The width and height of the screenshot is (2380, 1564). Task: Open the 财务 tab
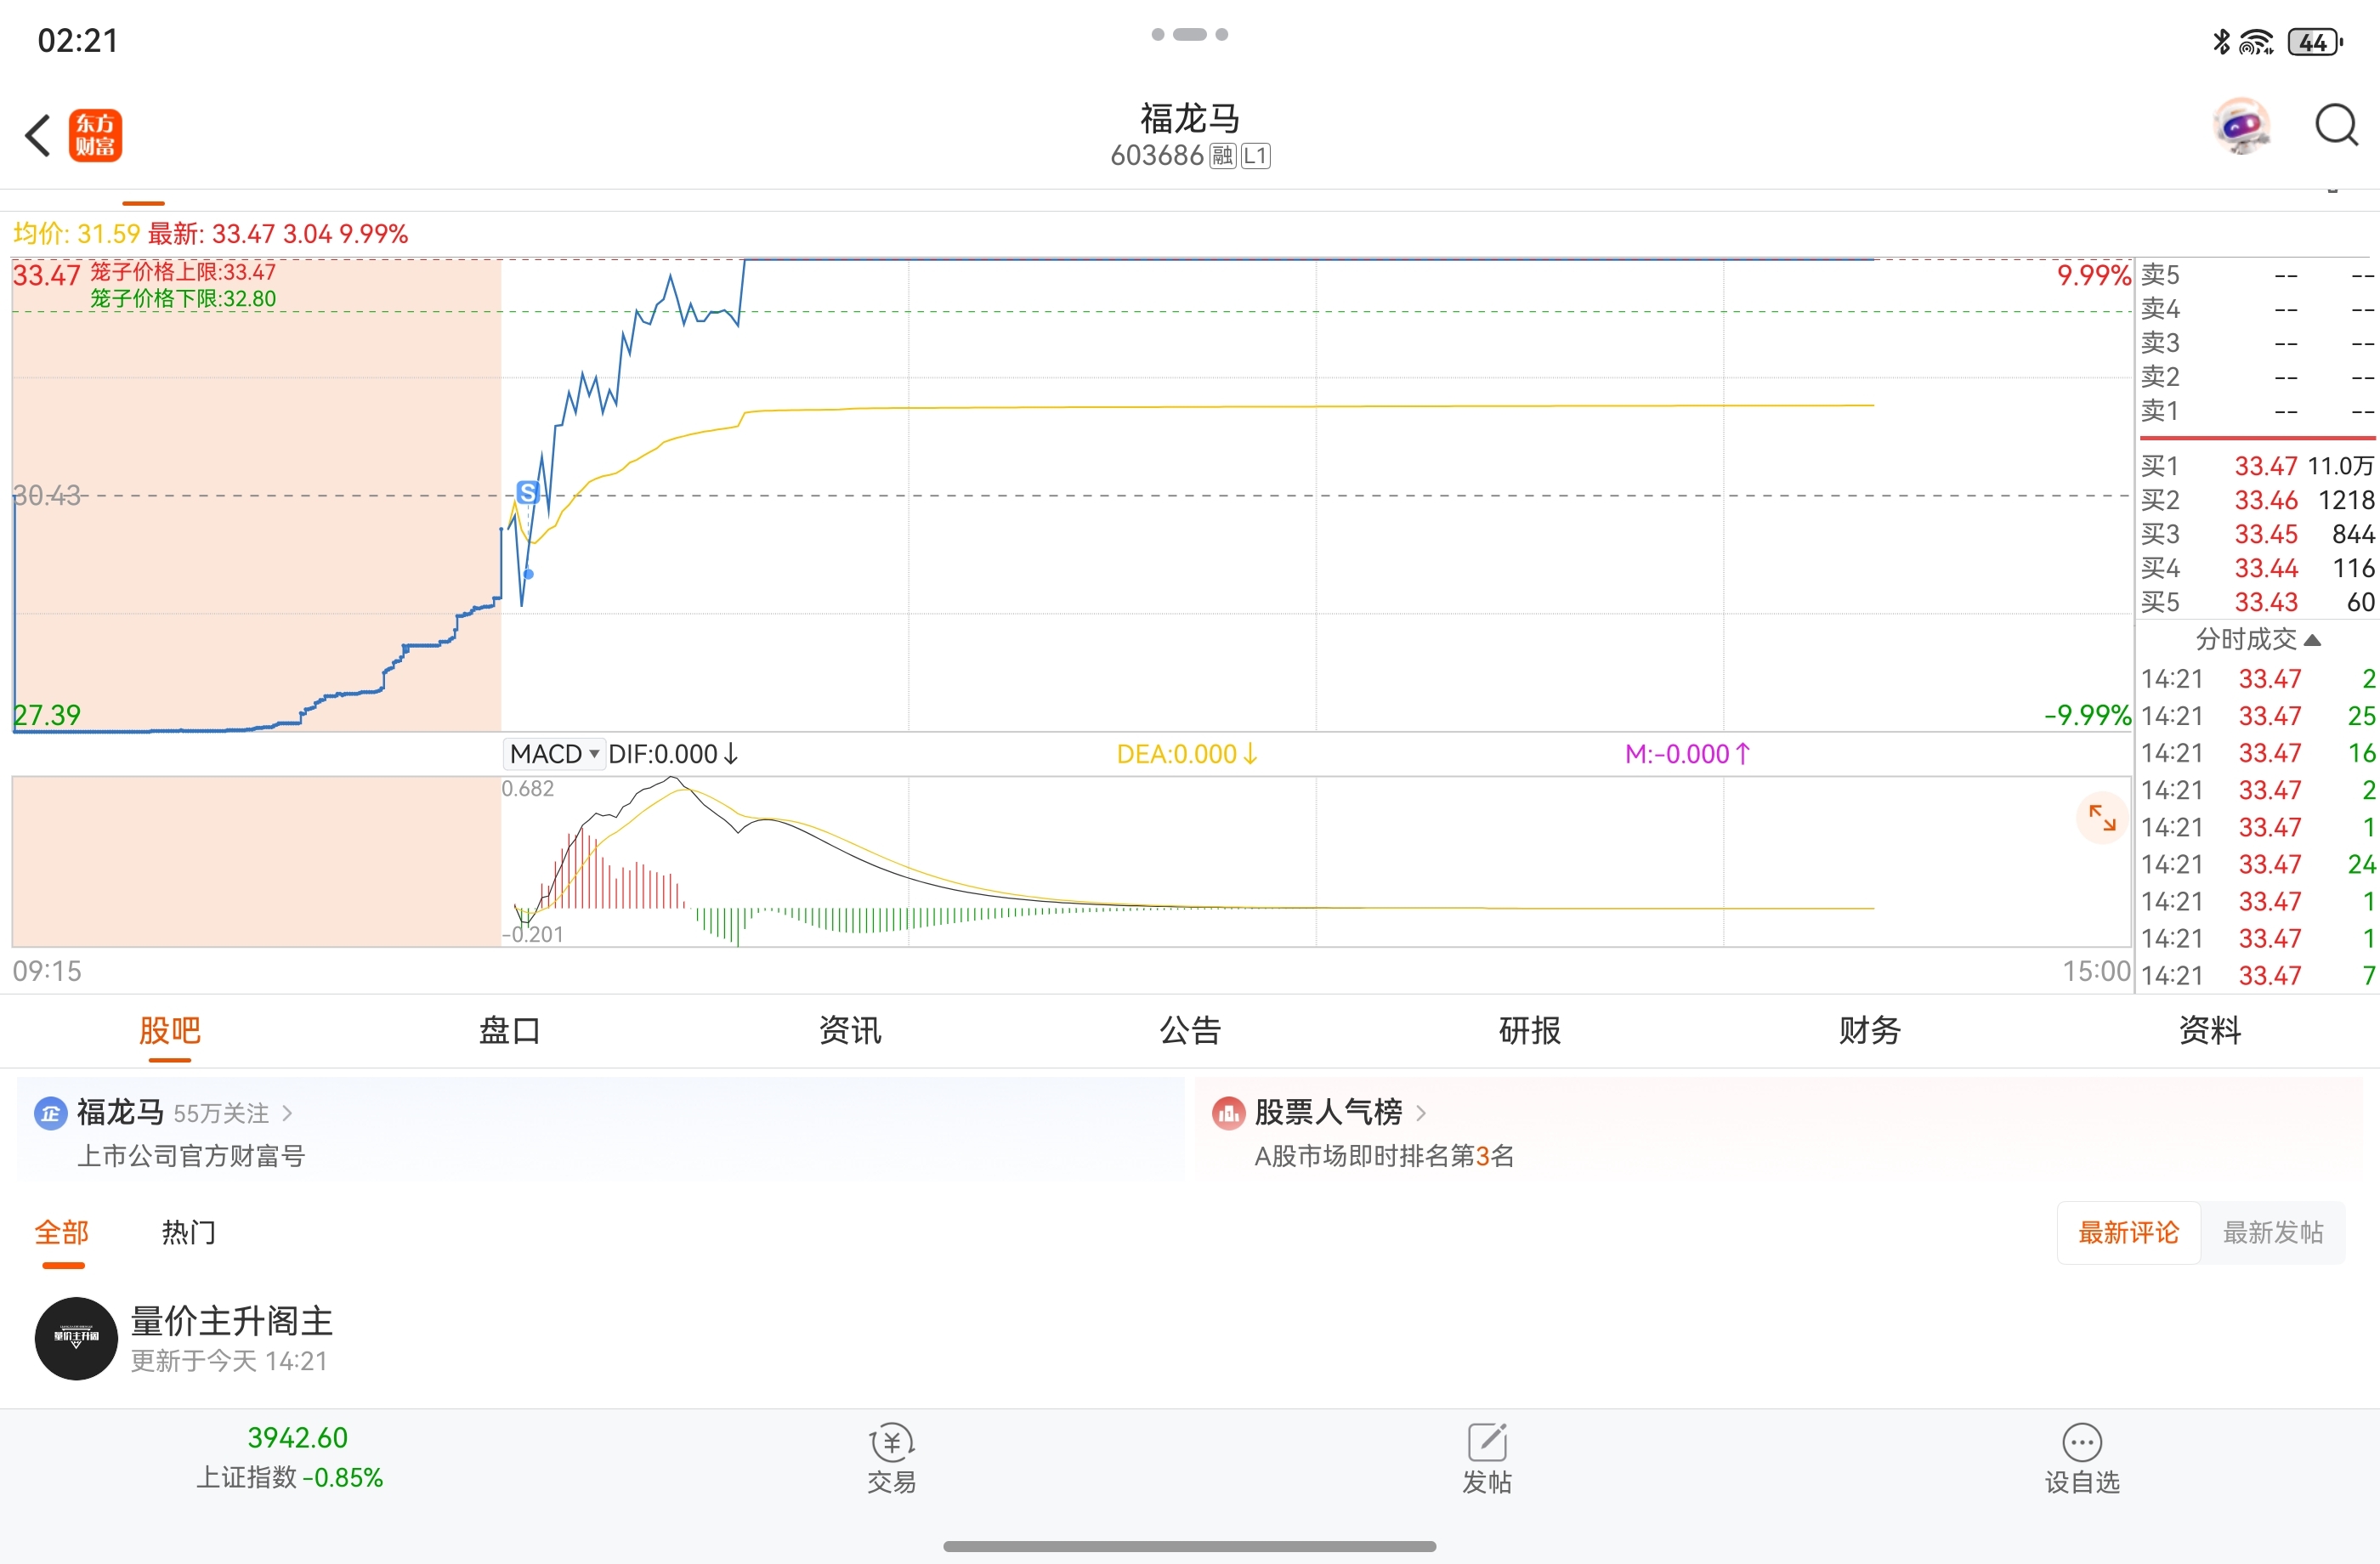click(x=1869, y=1030)
